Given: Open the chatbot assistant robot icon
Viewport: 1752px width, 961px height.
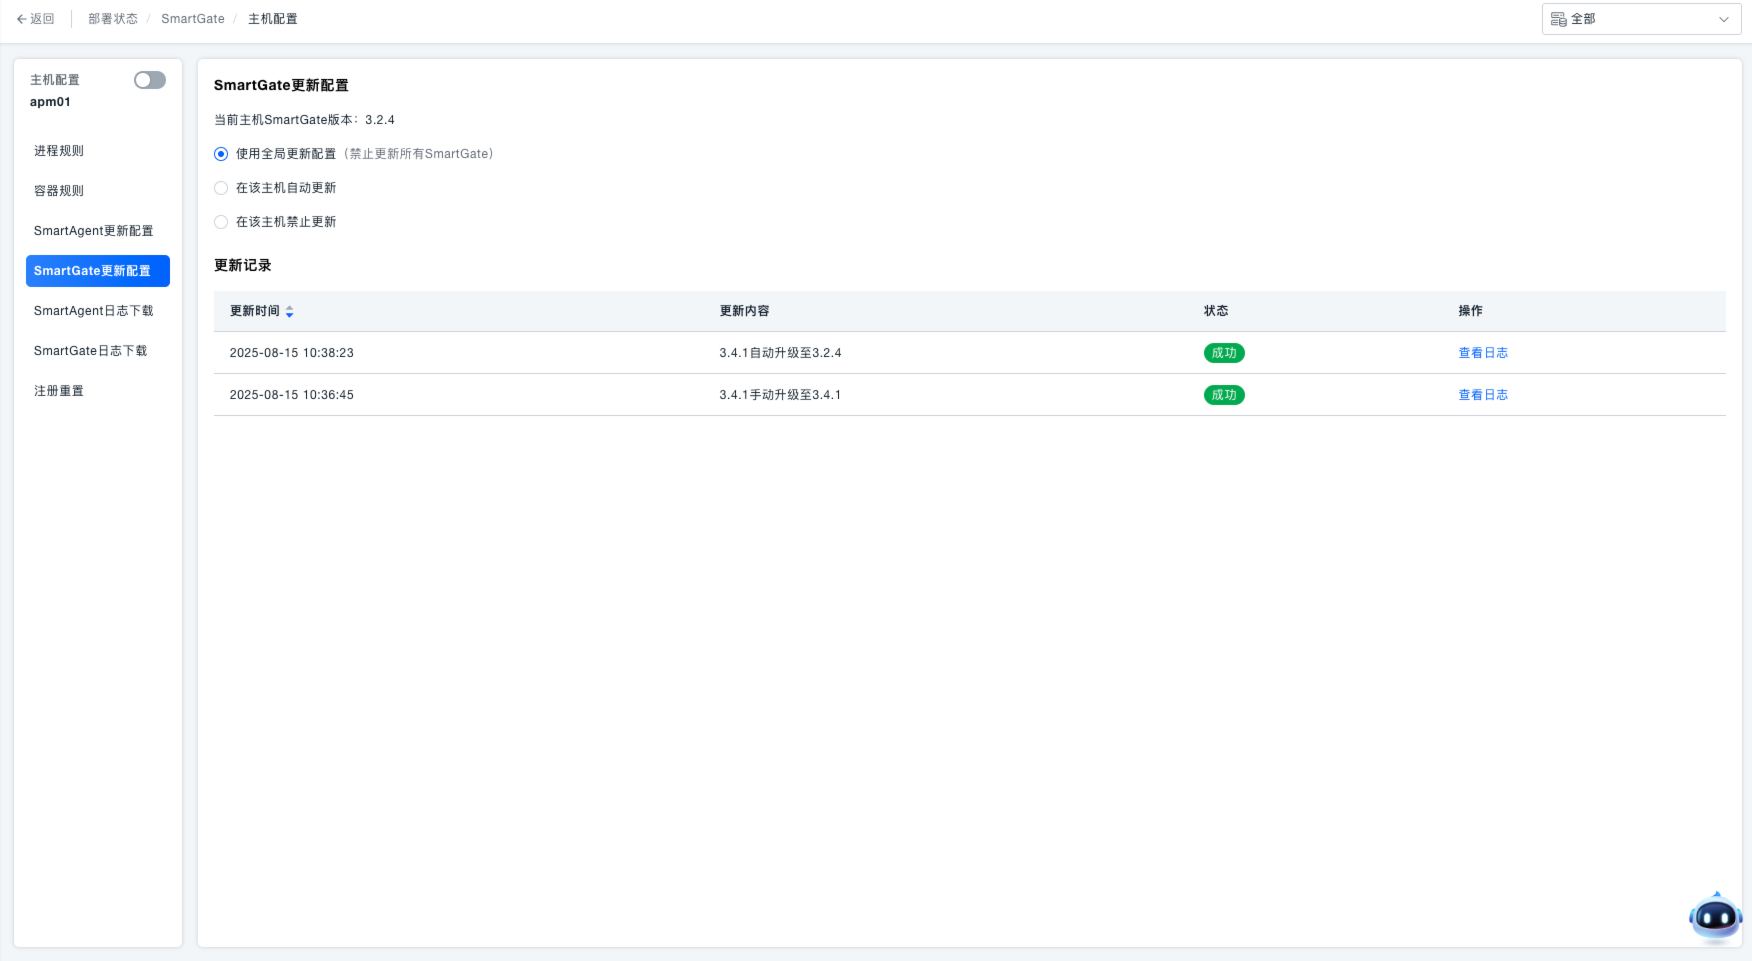Looking at the screenshot, I should pos(1715,917).
